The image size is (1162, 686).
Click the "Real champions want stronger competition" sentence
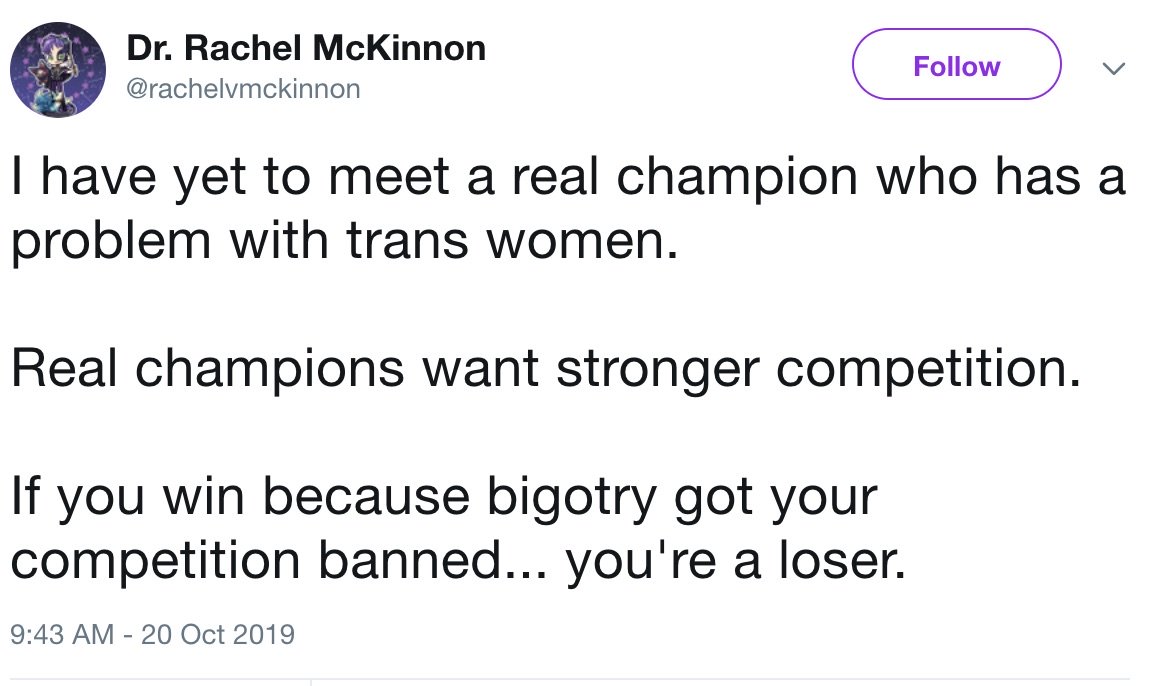pos(546,370)
